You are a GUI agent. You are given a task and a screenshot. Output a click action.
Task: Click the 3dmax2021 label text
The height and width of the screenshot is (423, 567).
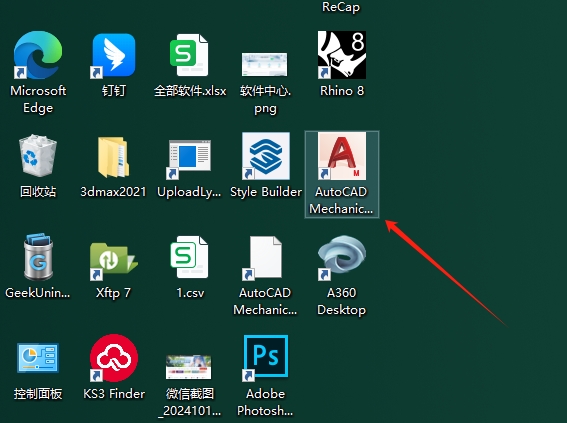point(113,192)
